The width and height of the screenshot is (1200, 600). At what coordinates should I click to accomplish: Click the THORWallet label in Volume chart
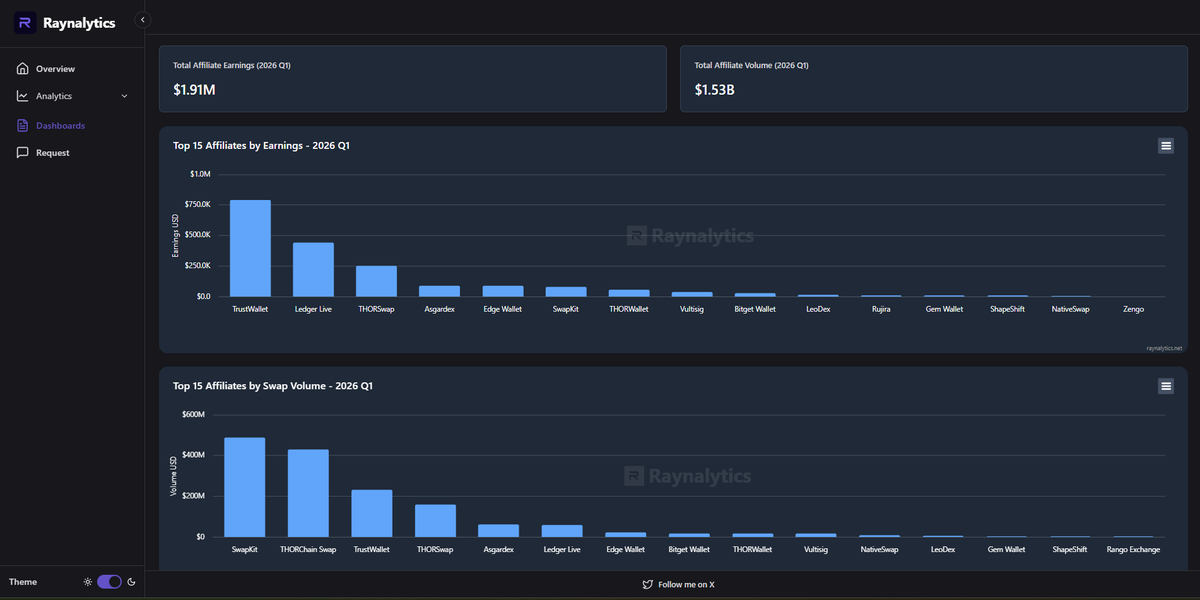click(752, 549)
